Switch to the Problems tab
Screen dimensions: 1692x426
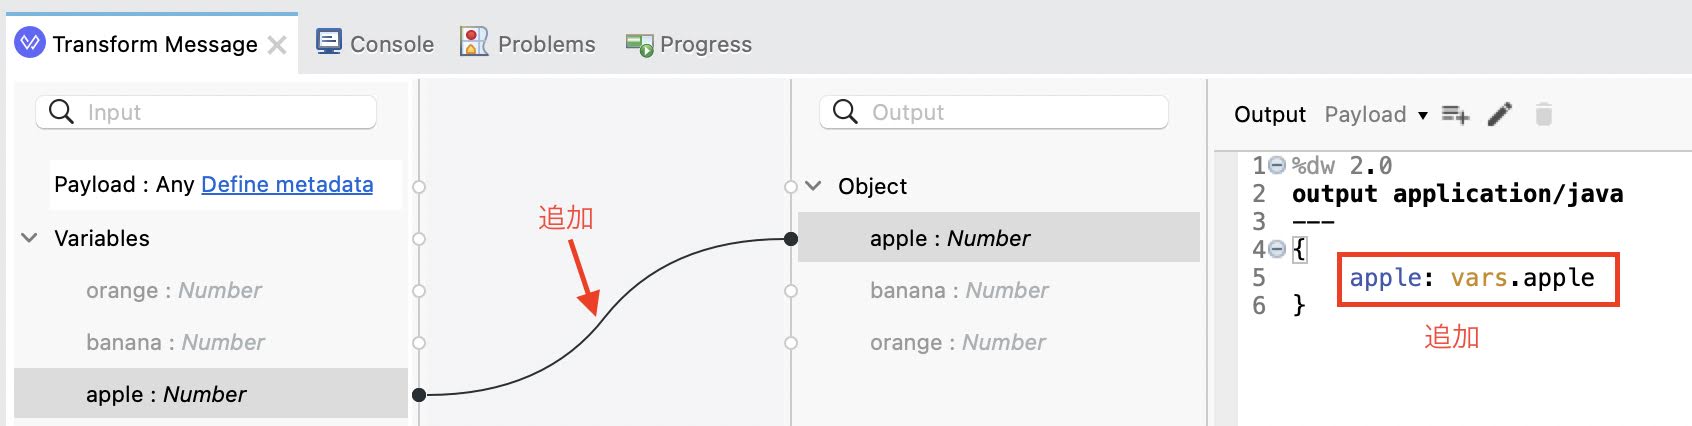click(x=527, y=43)
